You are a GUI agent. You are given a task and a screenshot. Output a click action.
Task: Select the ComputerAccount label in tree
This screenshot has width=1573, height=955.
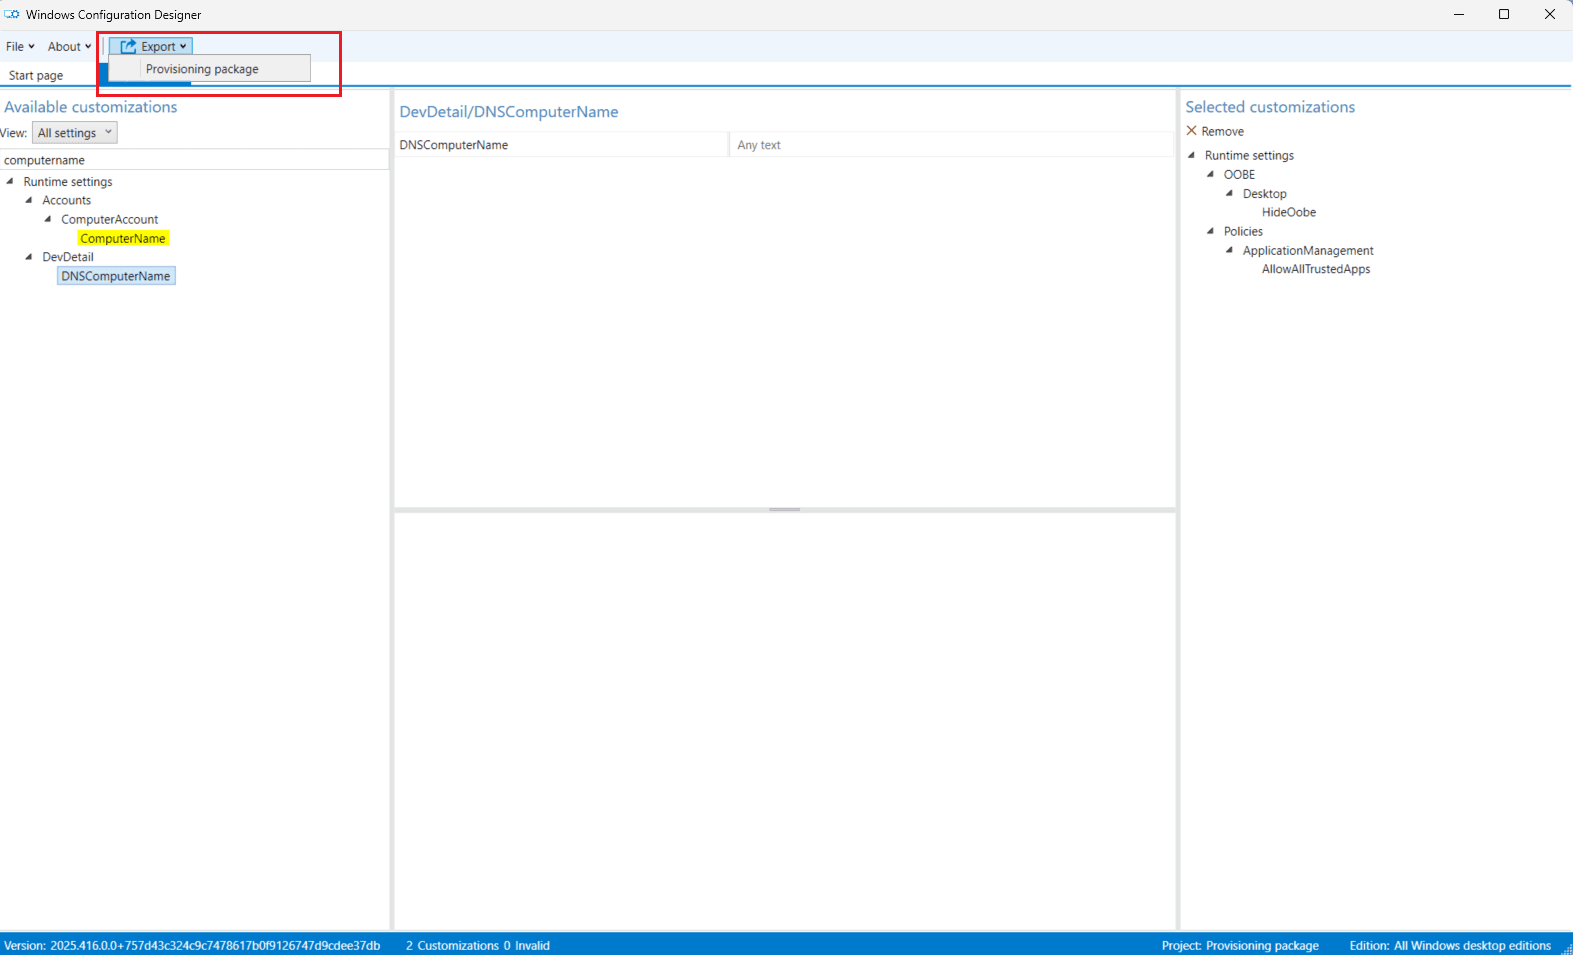click(110, 219)
